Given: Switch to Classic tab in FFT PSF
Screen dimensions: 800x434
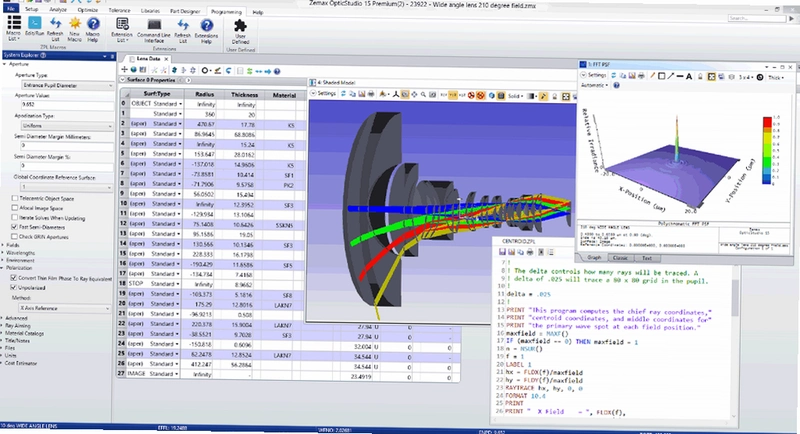Looking at the screenshot, I should (x=620, y=258).
